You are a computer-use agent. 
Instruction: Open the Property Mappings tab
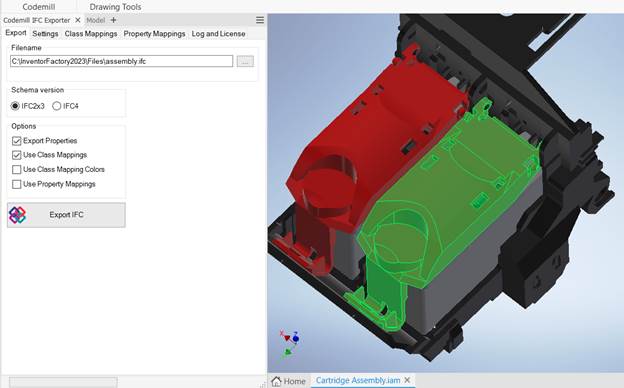(x=154, y=34)
